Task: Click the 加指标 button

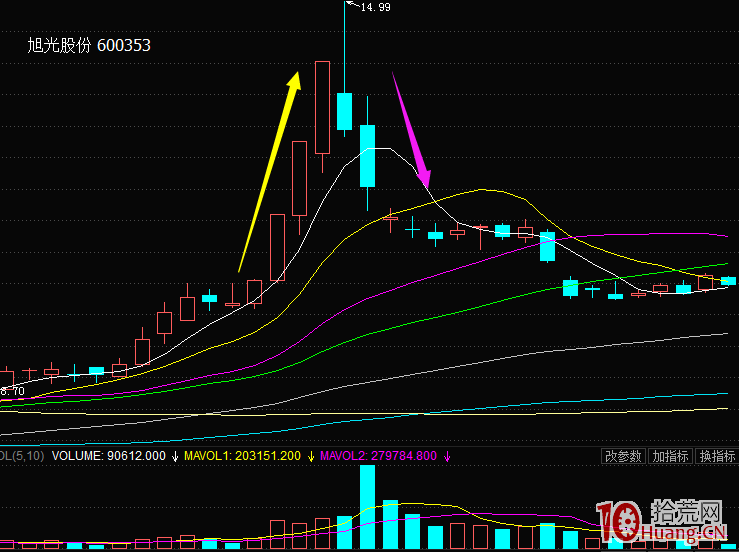Action: point(669,456)
